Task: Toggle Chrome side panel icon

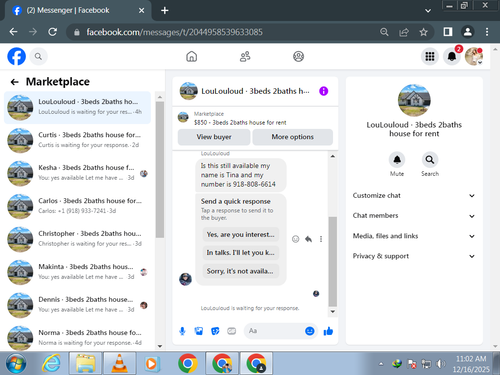Action: (x=448, y=32)
